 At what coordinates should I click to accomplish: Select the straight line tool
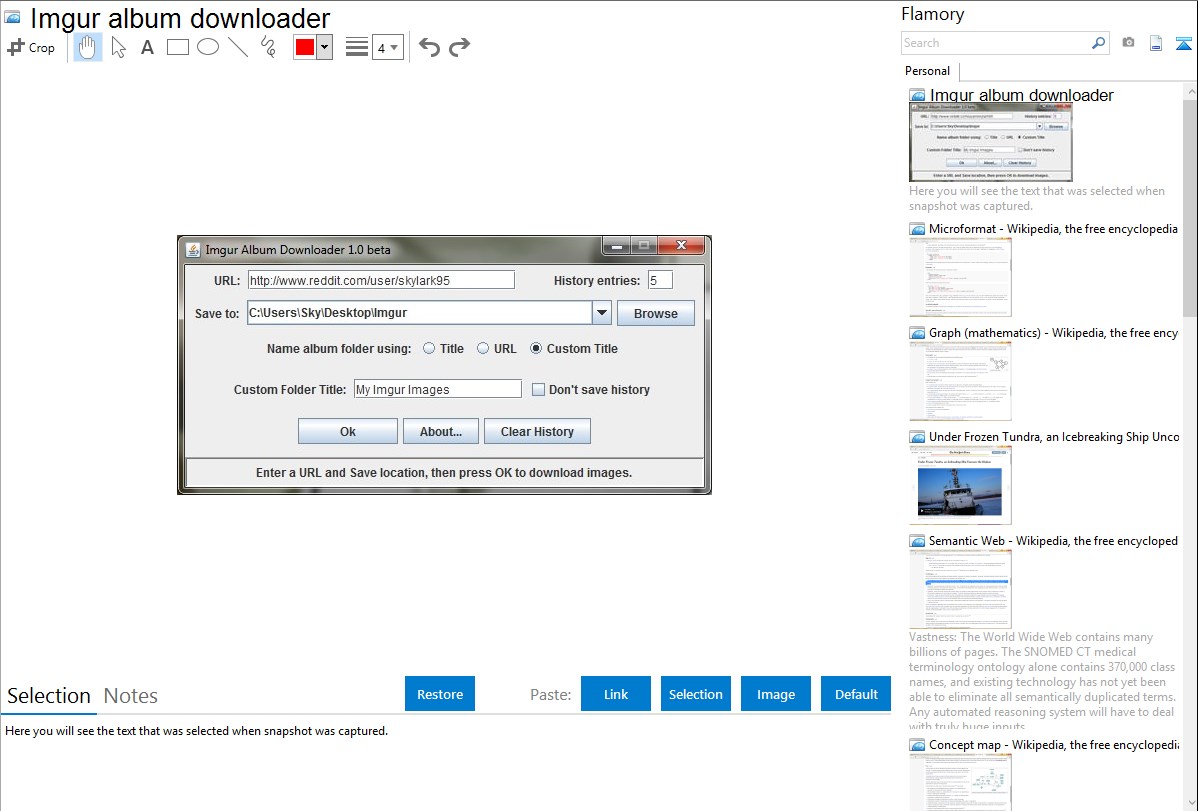pos(238,47)
